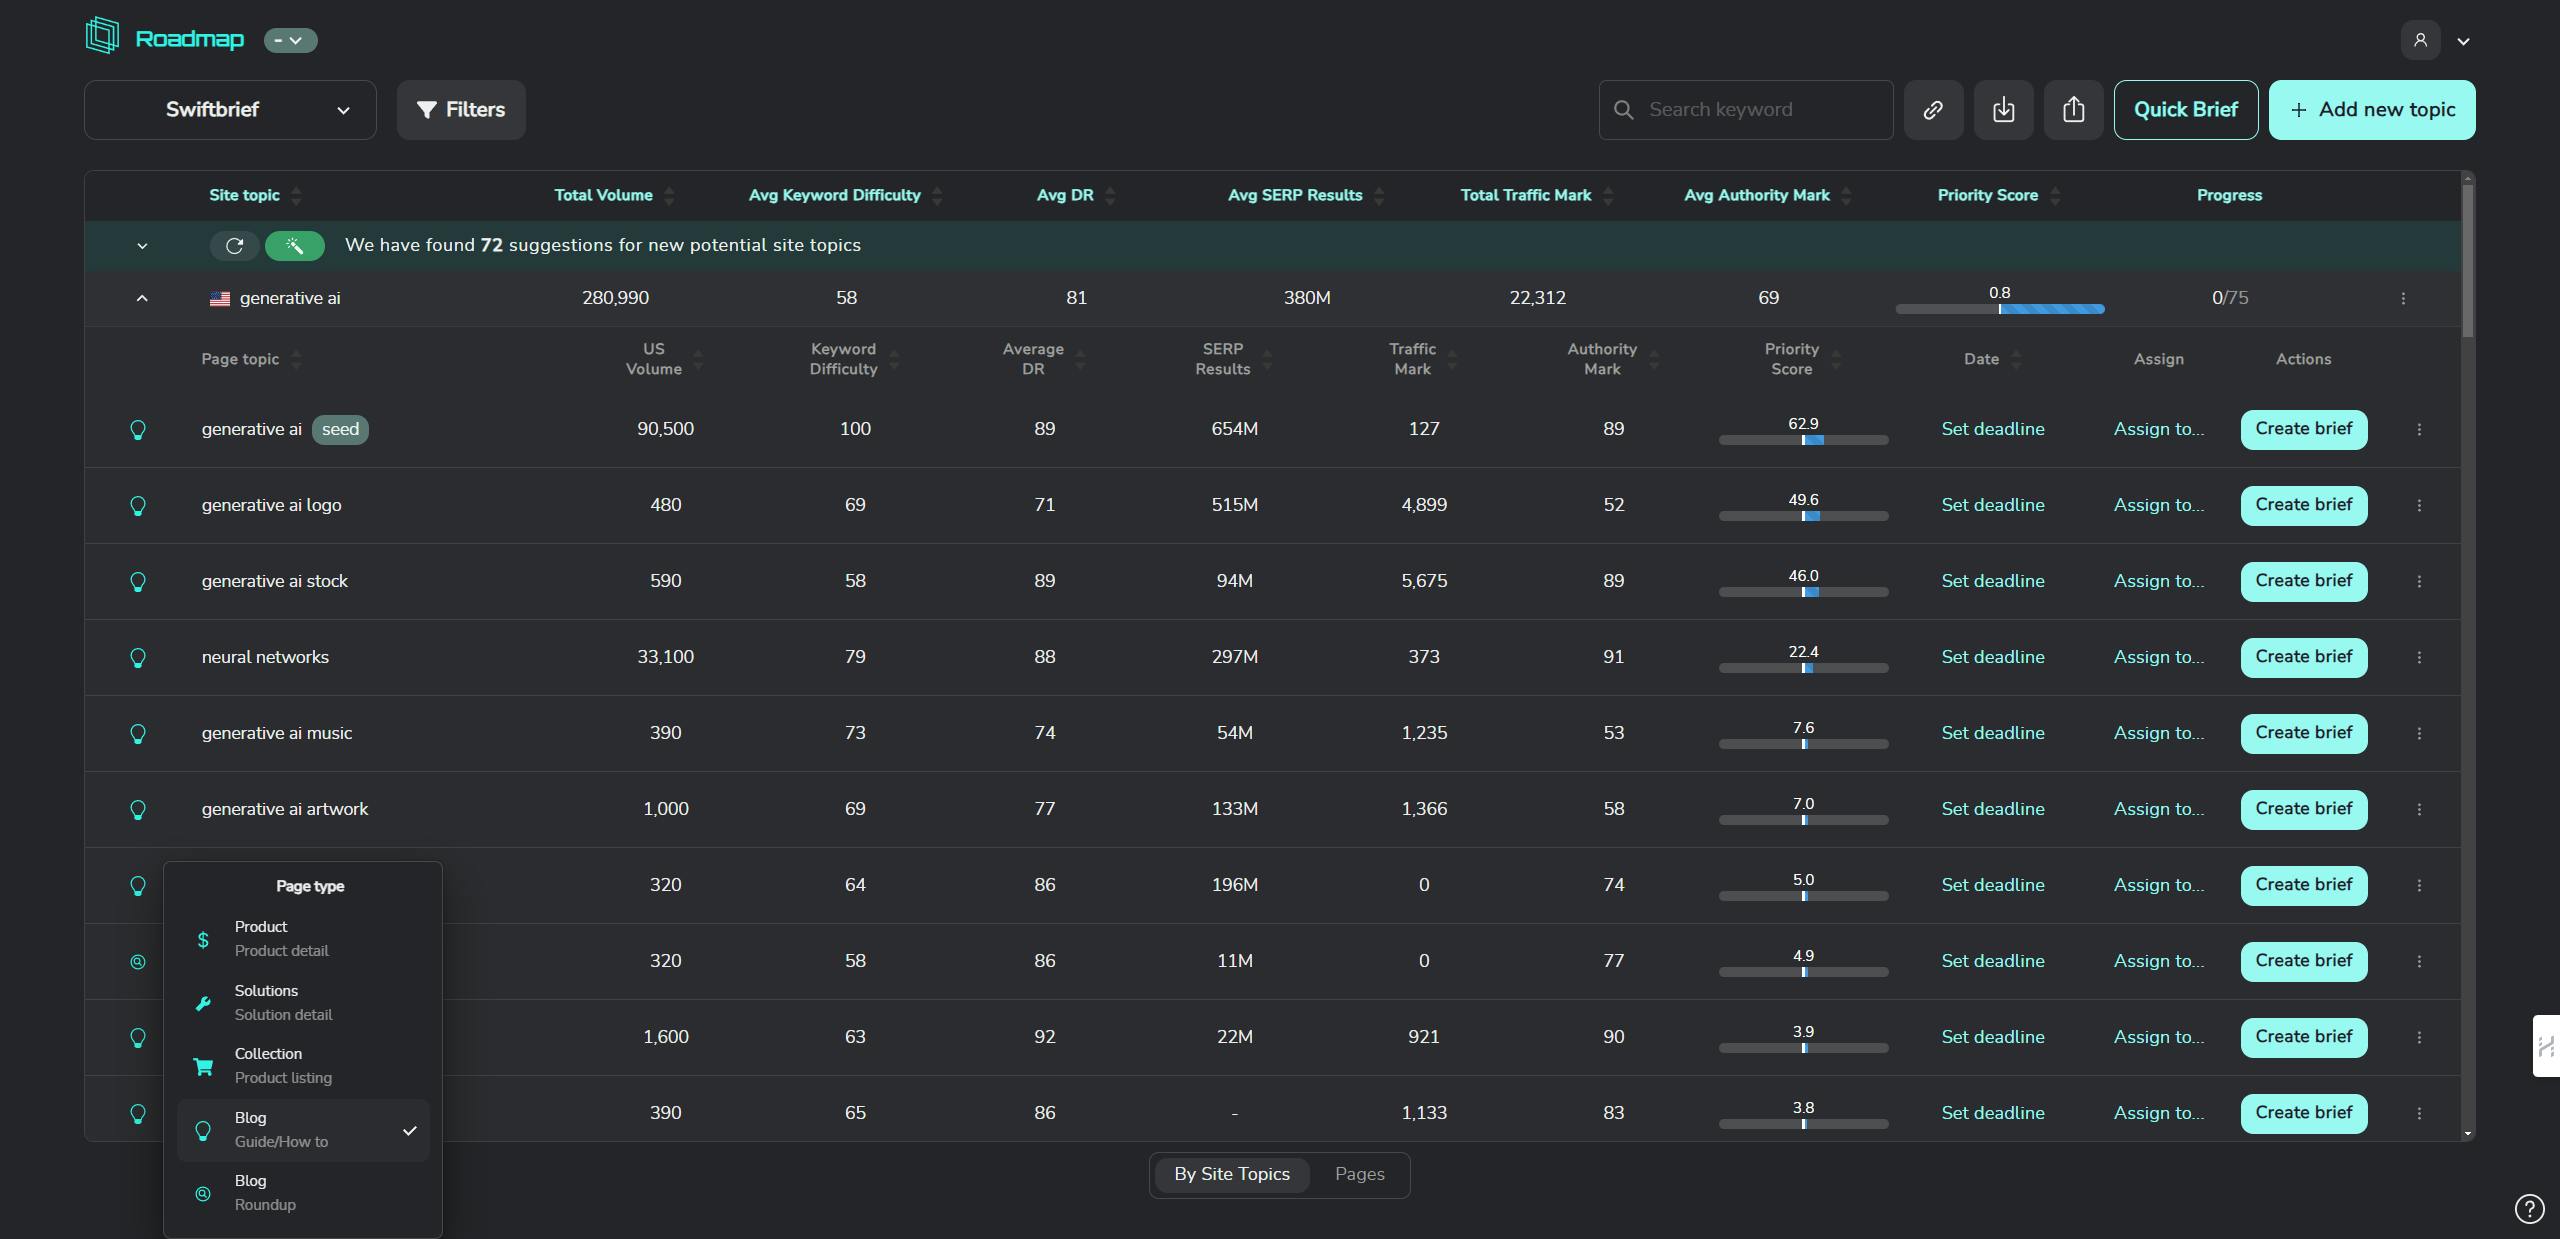Viewport: 2560px width, 1239px height.
Task: Open the help question mark icon
Action: (x=2529, y=1208)
